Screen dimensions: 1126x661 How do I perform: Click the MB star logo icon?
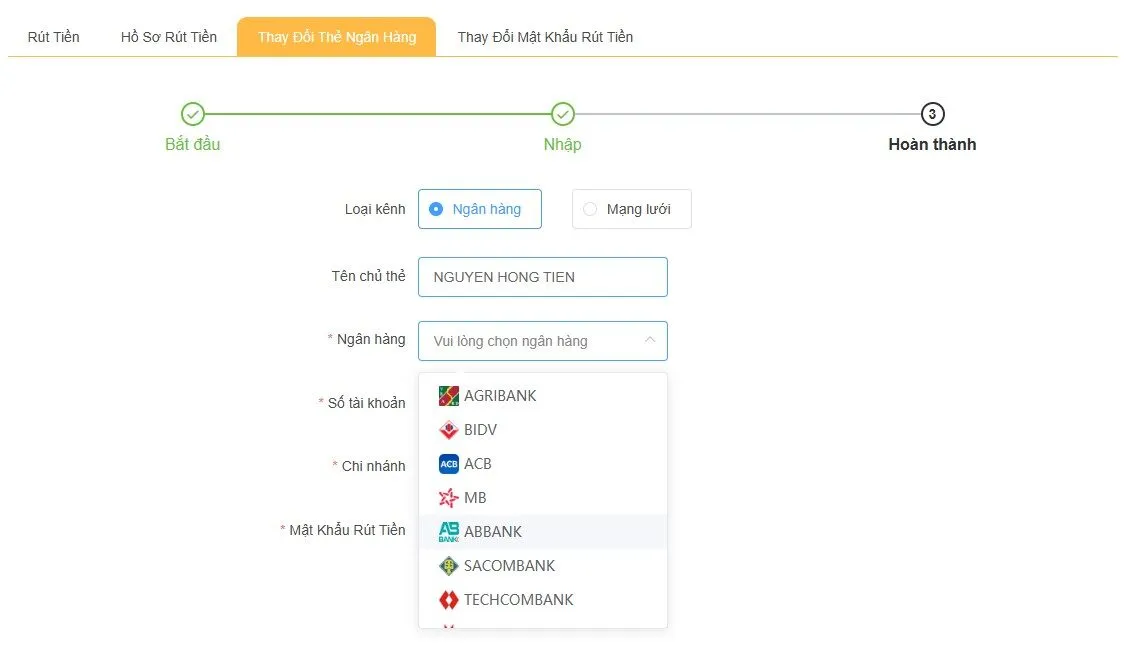[449, 498]
